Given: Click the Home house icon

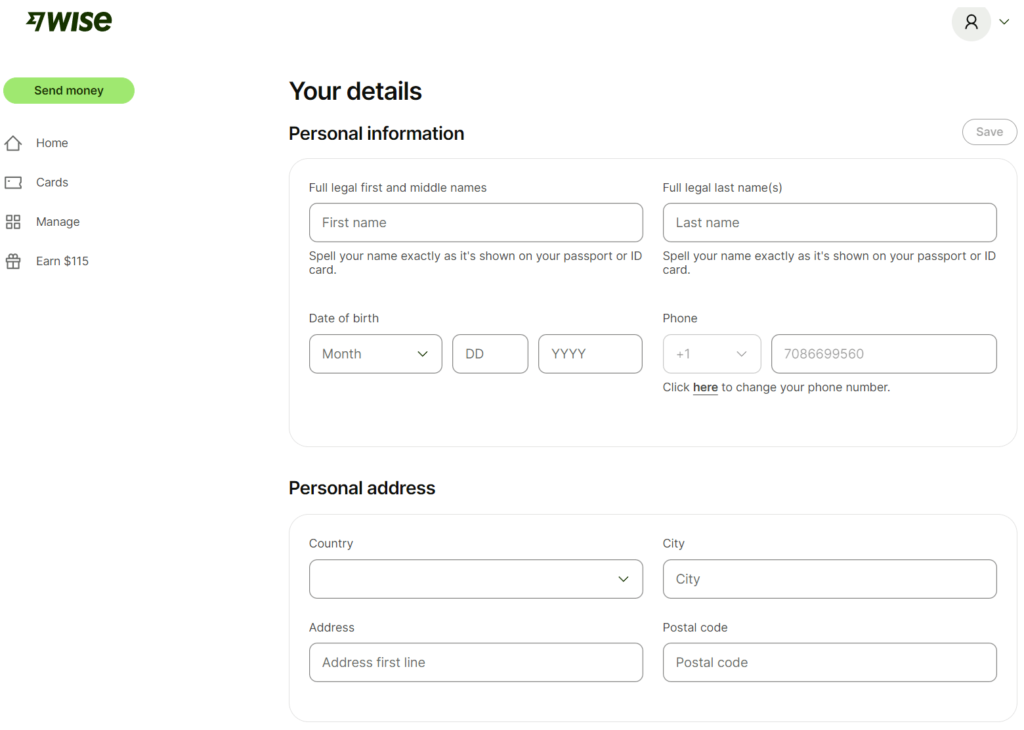Looking at the screenshot, I should point(13,142).
